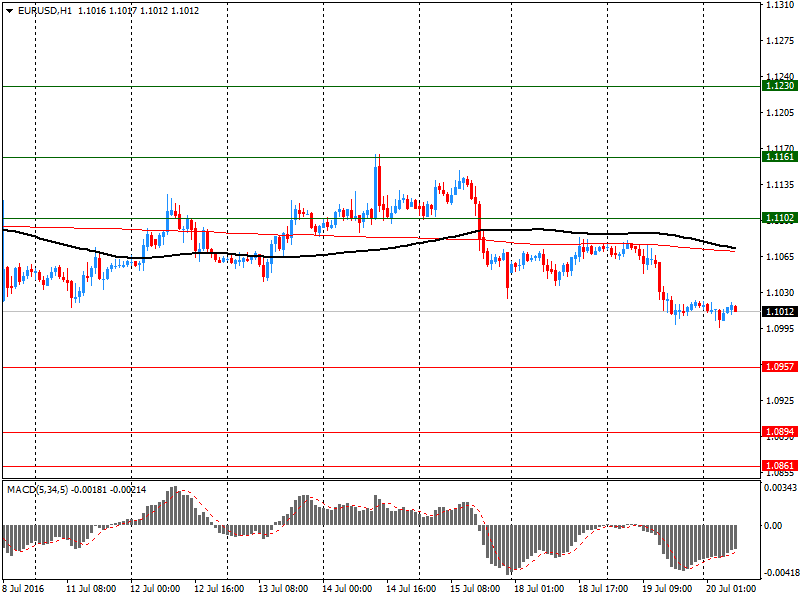Click the 20 Jul 01:00 time axis label

(731, 589)
